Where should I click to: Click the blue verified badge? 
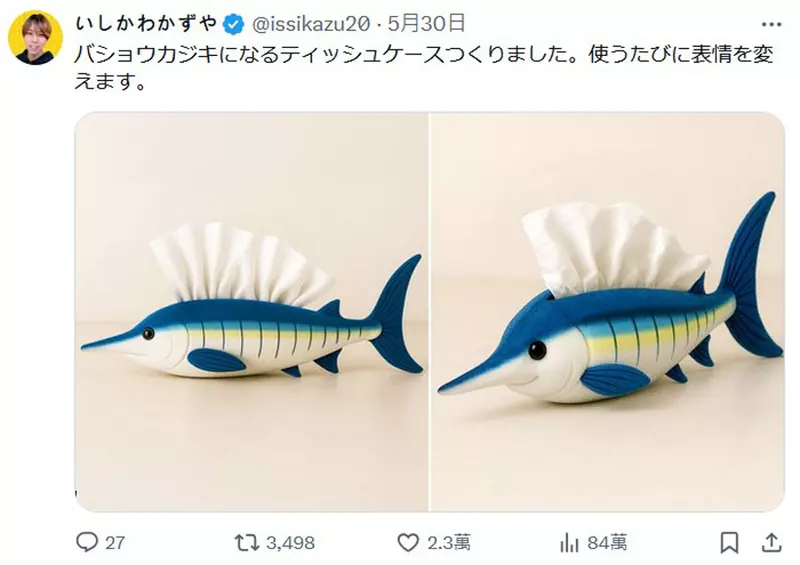click(234, 24)
